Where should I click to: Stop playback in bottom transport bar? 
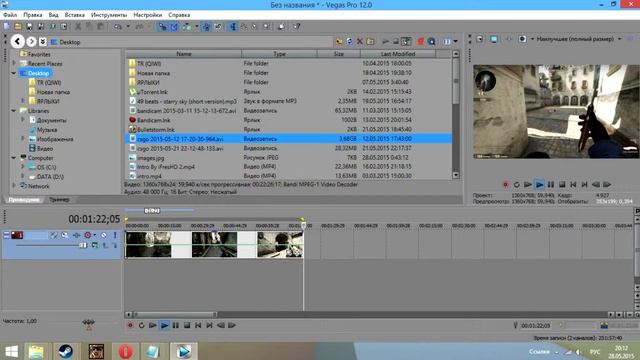187,325
